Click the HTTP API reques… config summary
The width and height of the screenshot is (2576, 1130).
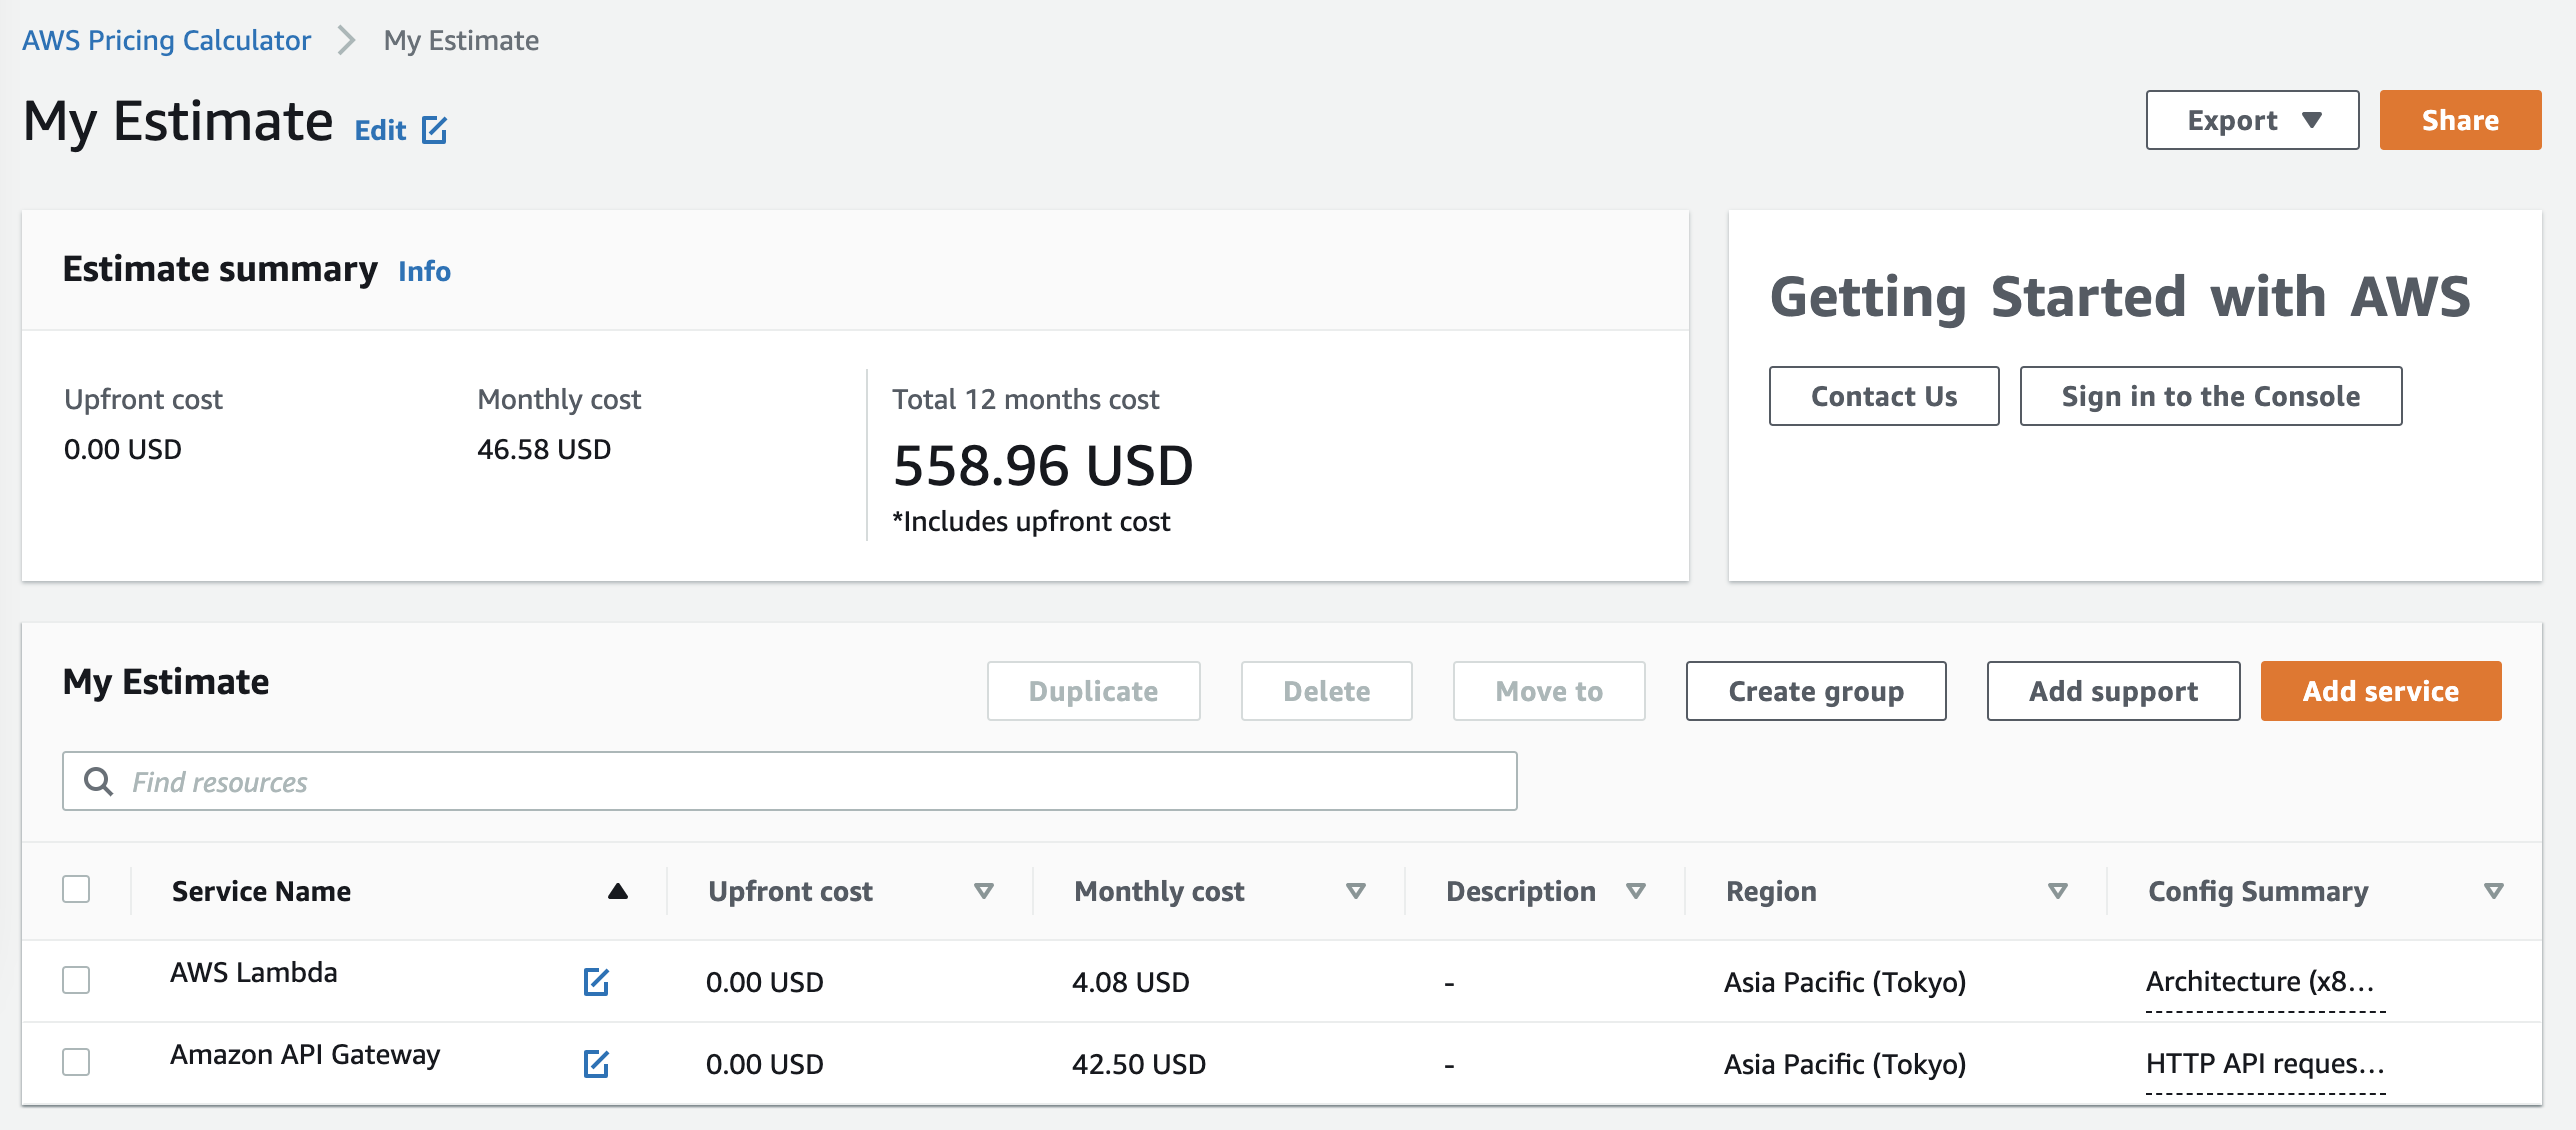pos(2265,1063)
